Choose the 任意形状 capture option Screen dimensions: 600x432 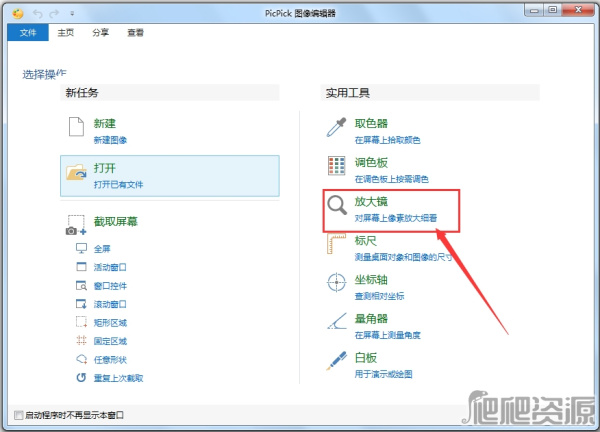pyautogui.click(x=110, y=360)
